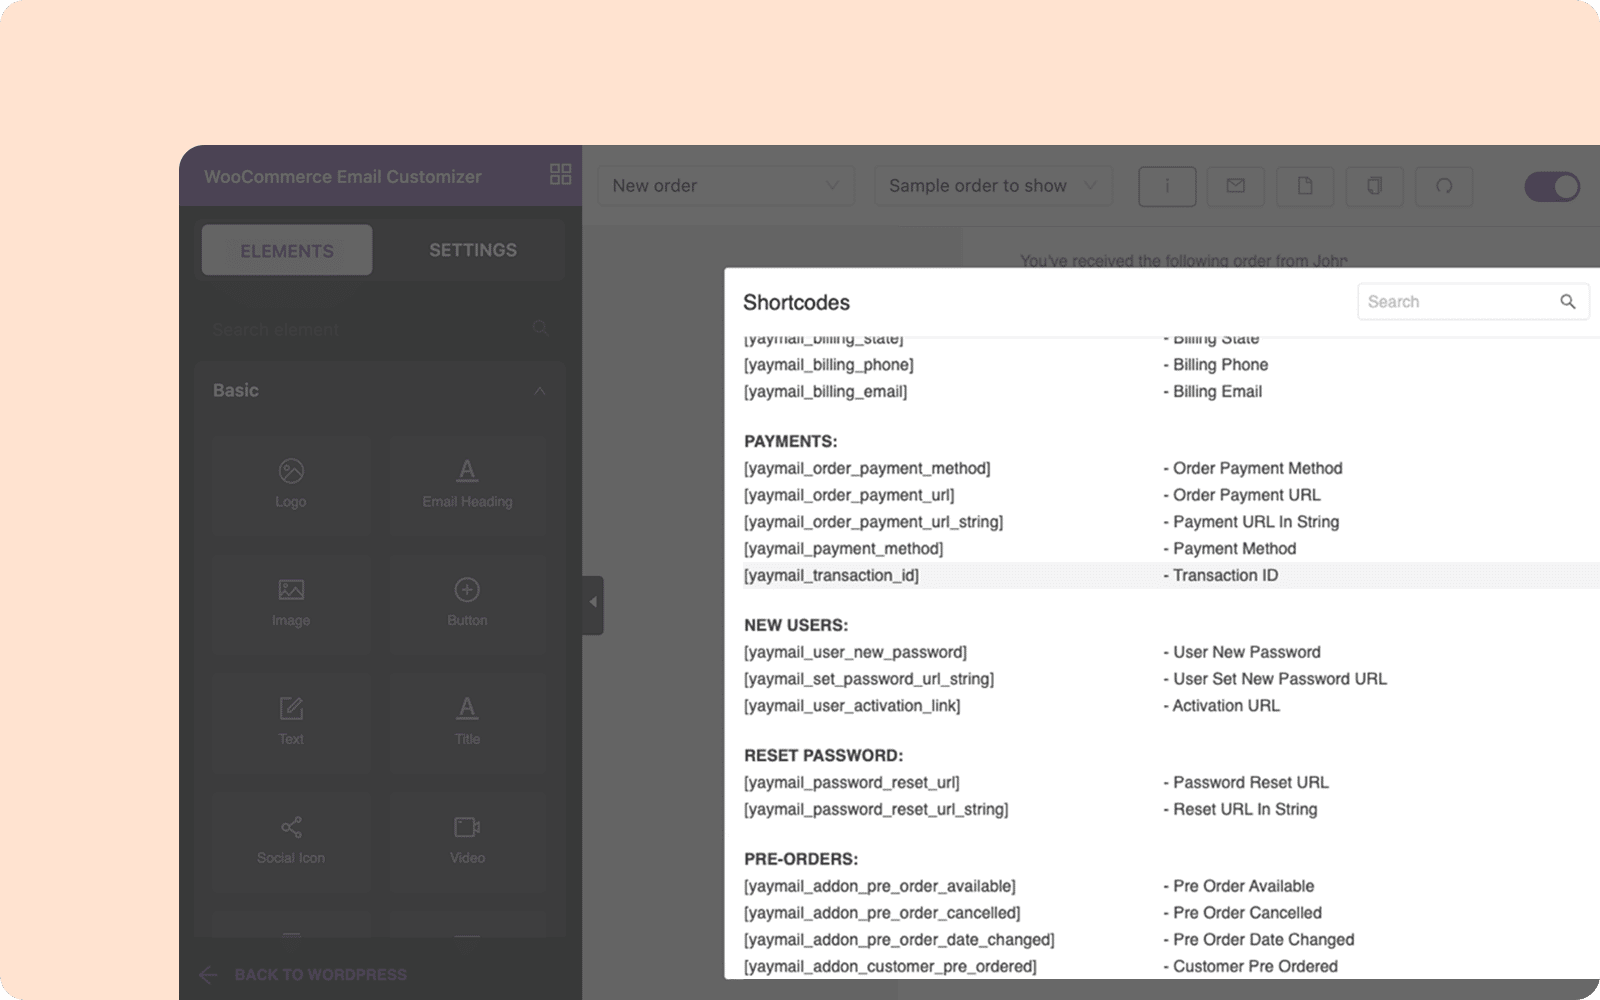Viewport: 1600px width, 1000px height.
Task: Select [yaymail_order_payment_url] shortcode
Action: point(849,495)
